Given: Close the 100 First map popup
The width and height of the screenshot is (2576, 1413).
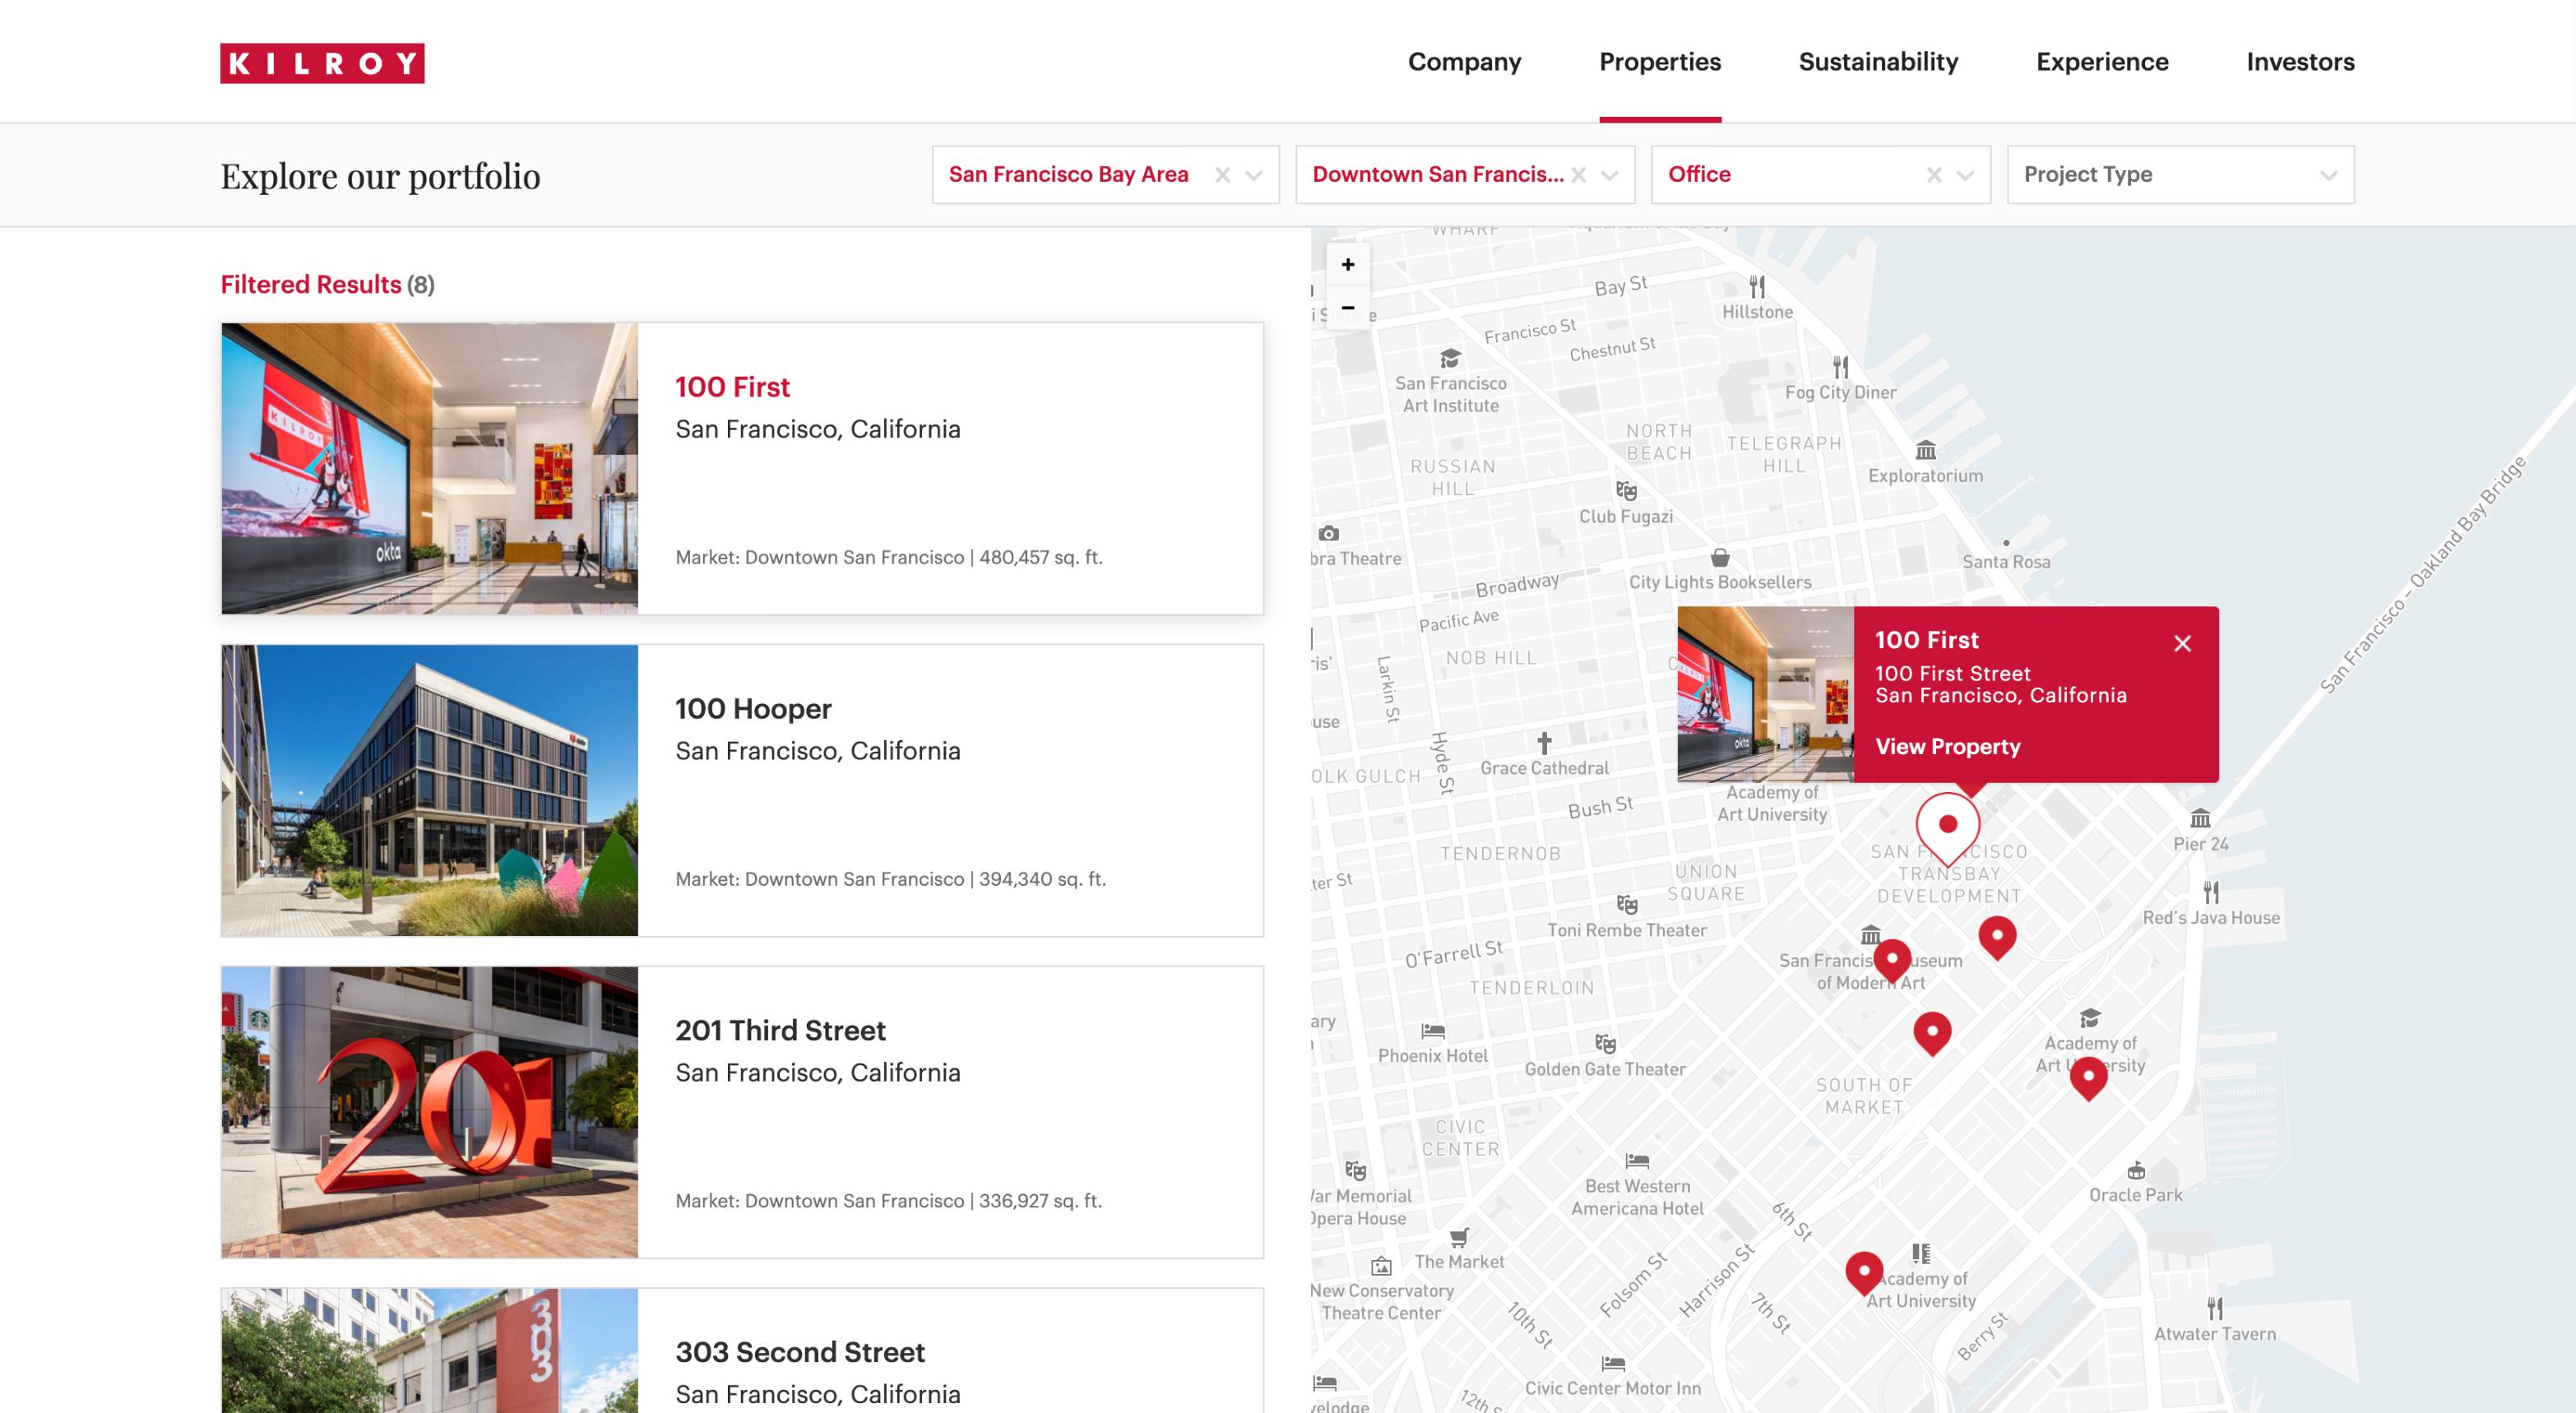Looking at the screenshot, I should click(2182, 644).
